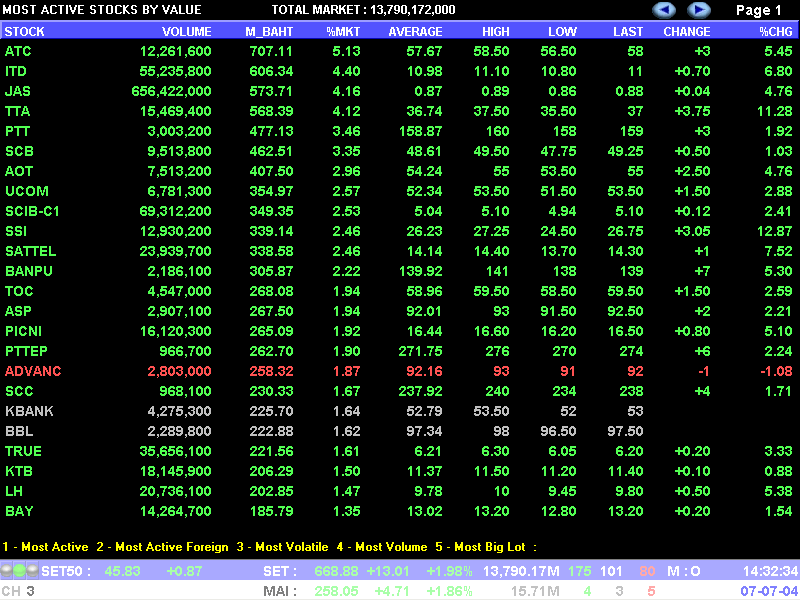Viewport: 800px width, 600px height.
Task: Click the HIGH column header
Action: tap(496, 32)
